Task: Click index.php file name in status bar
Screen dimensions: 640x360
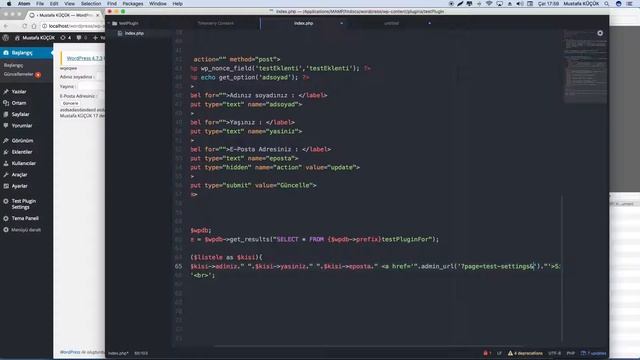Action: [x=118, y=353]
